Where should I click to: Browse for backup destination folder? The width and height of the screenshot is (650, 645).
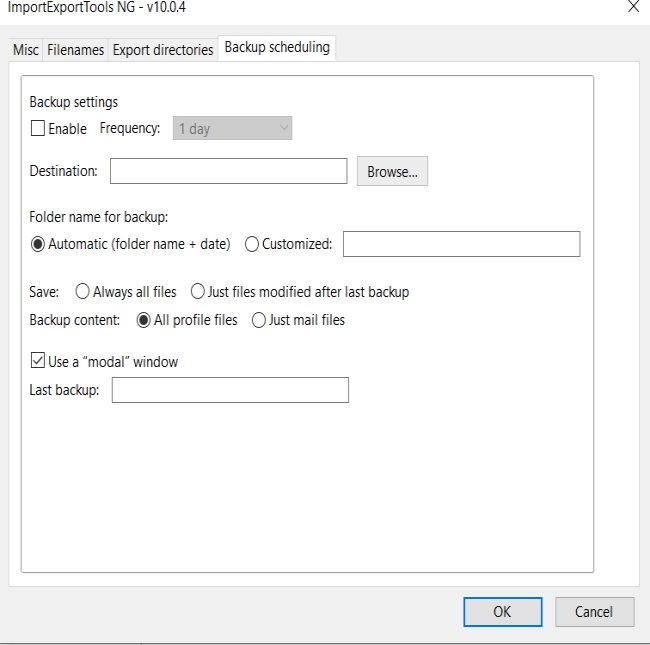[392, 171]
